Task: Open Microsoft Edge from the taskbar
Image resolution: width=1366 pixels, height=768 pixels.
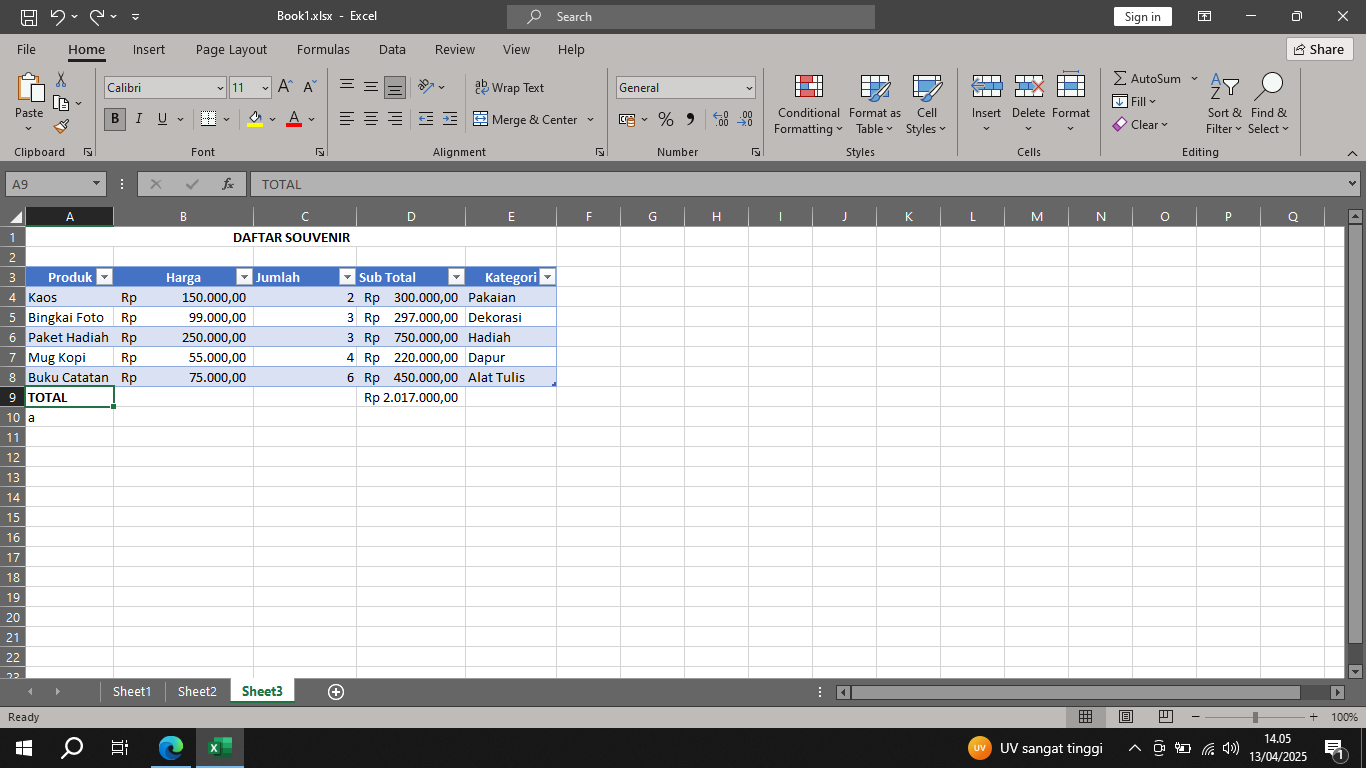Action: (172, 748)
